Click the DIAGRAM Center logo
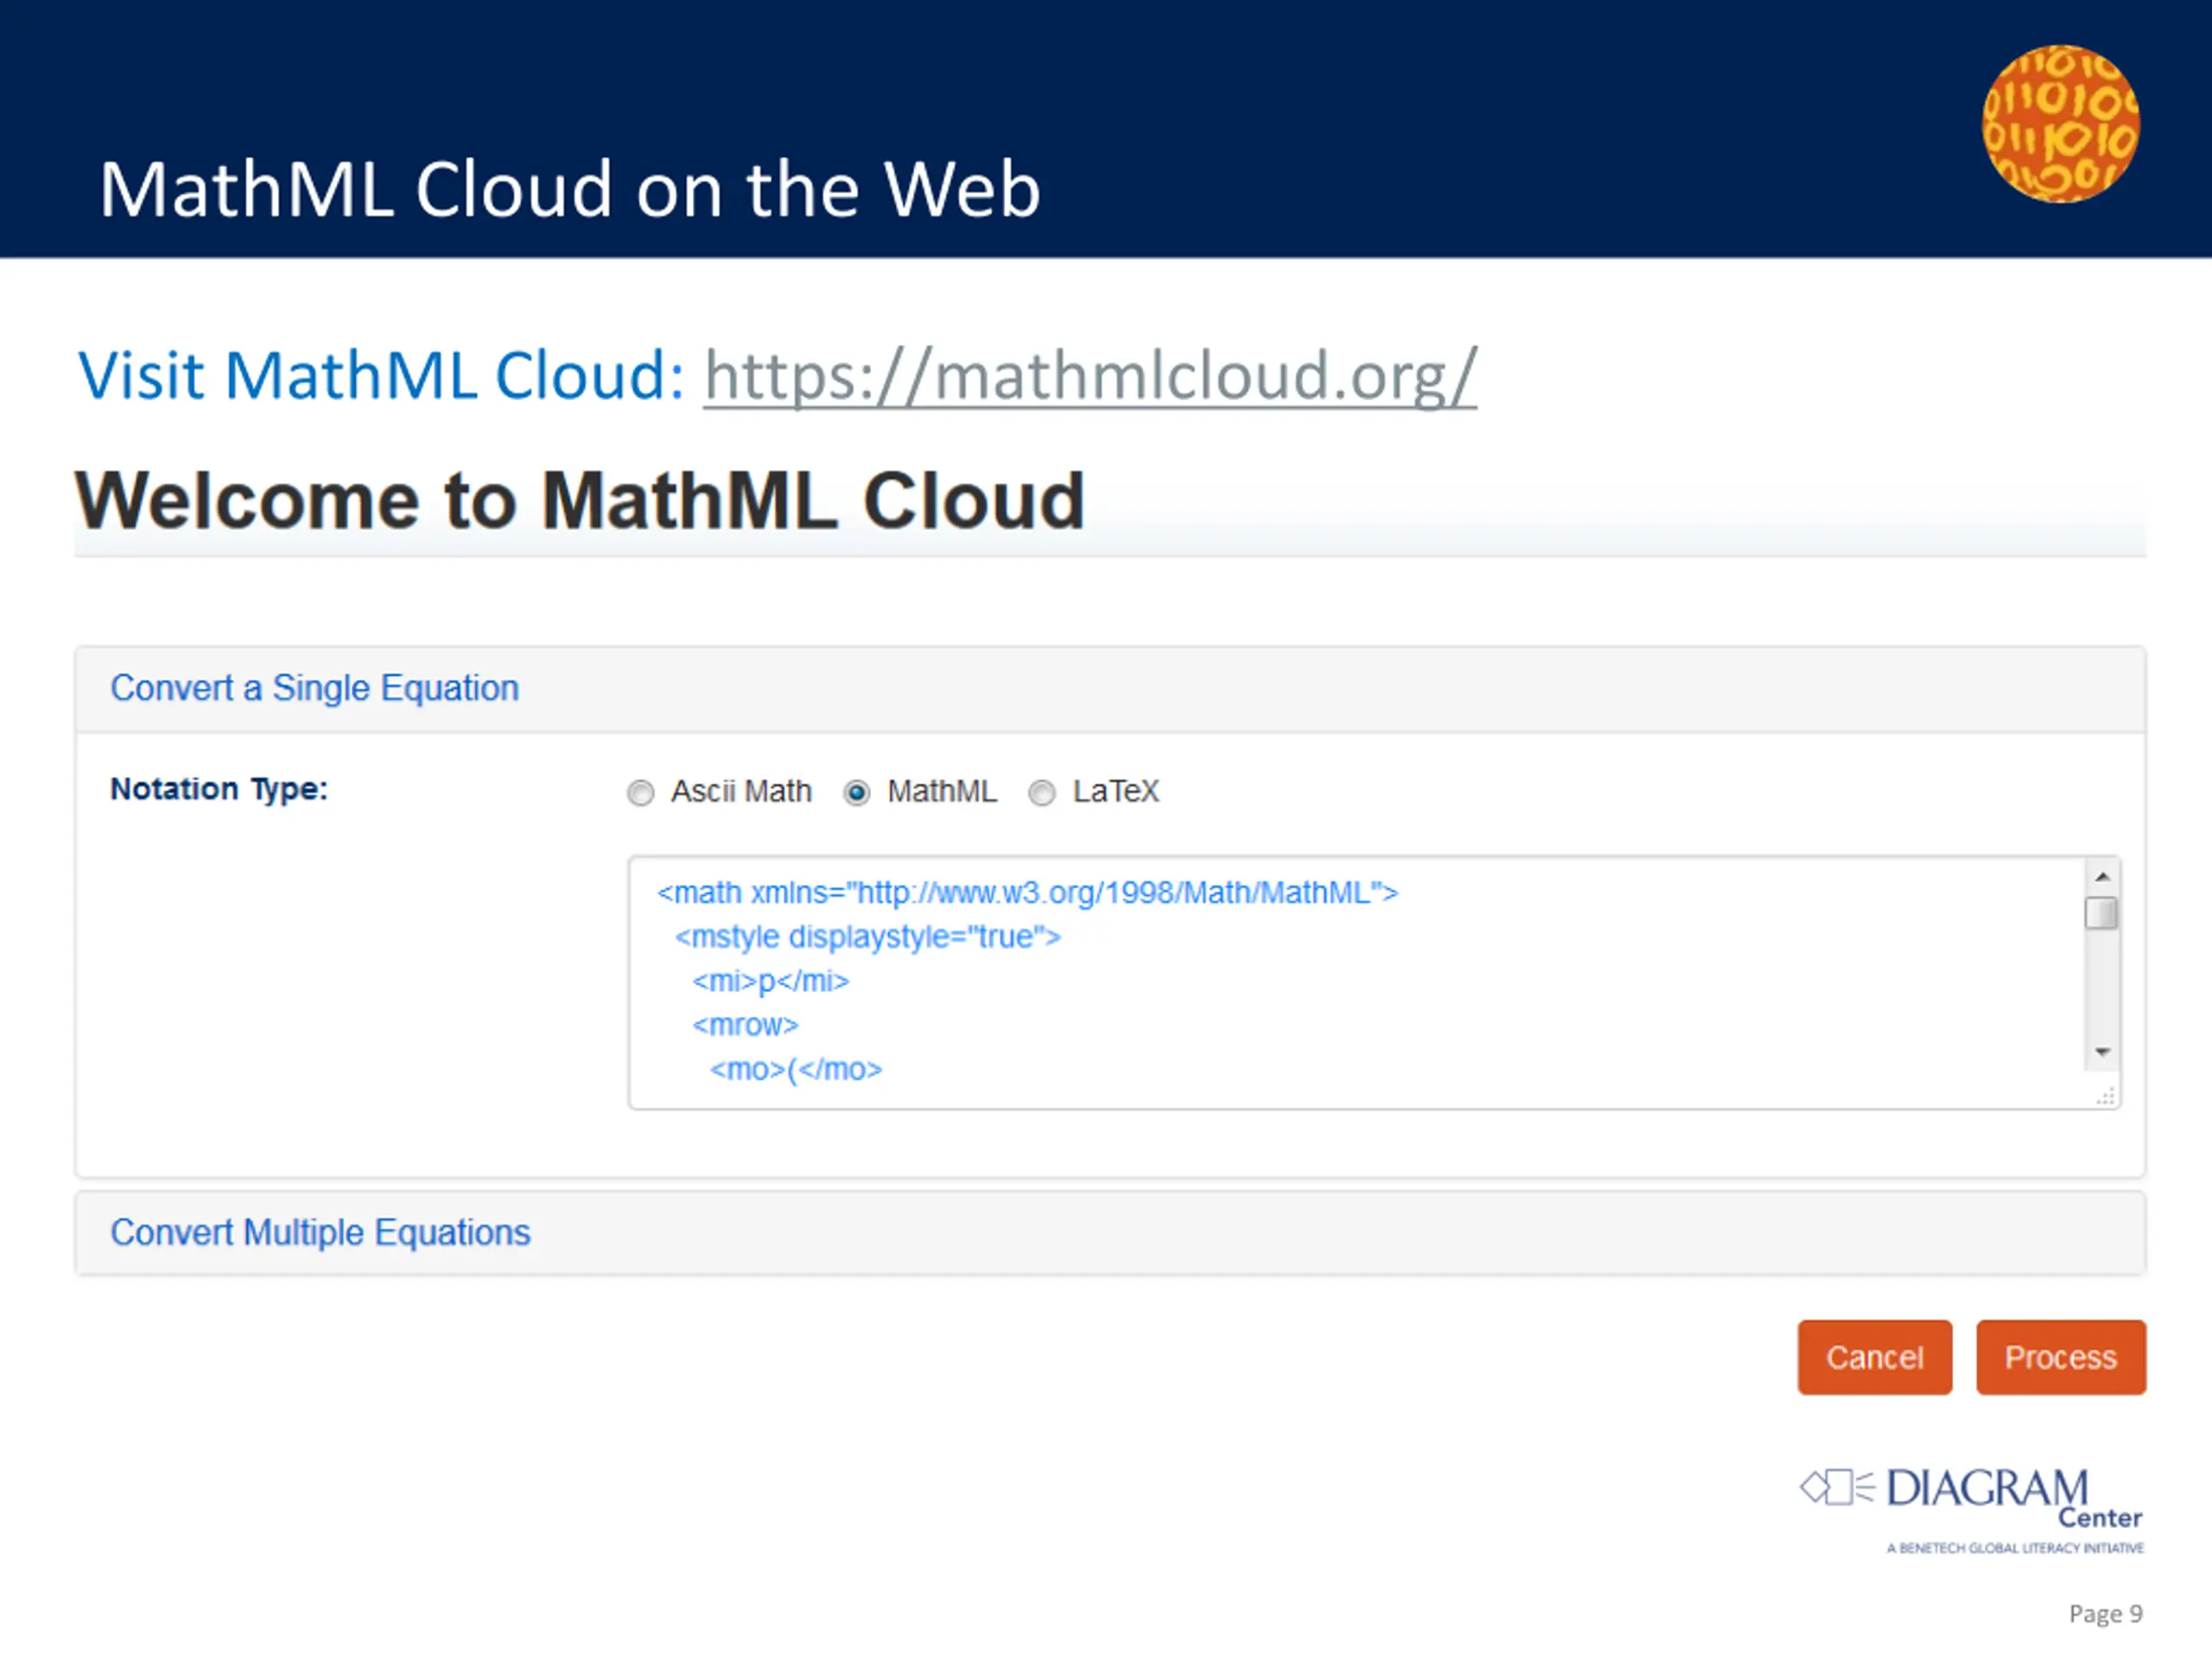Image resolution: width=2212 pixels, height=1659 pixels. click(x=1971, y=1510)
